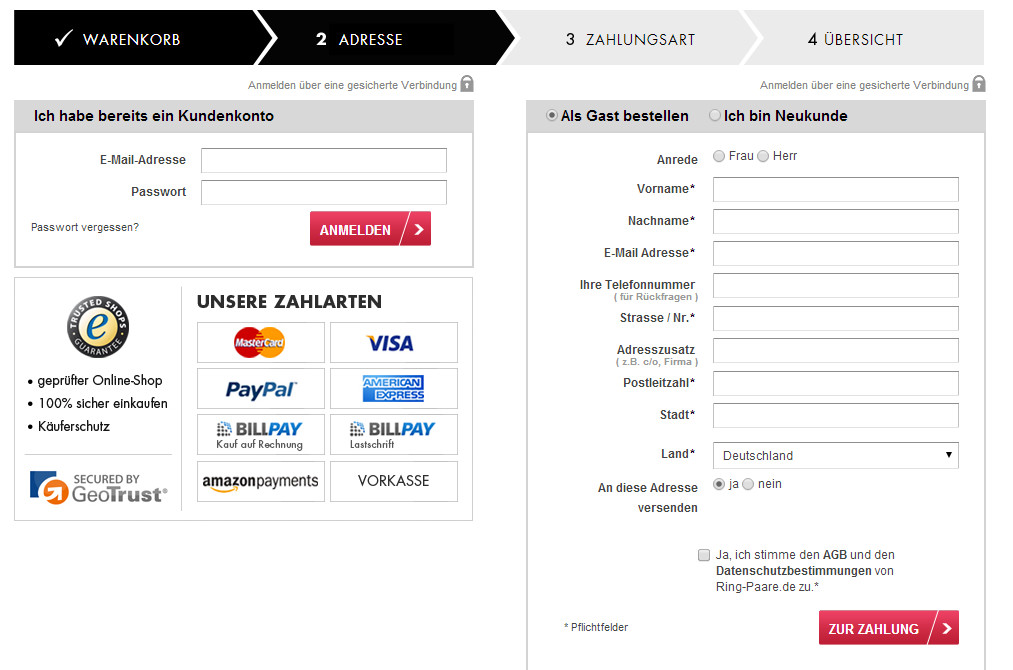
Task: Select nein for shipping to this address
Action: (748, 484)
